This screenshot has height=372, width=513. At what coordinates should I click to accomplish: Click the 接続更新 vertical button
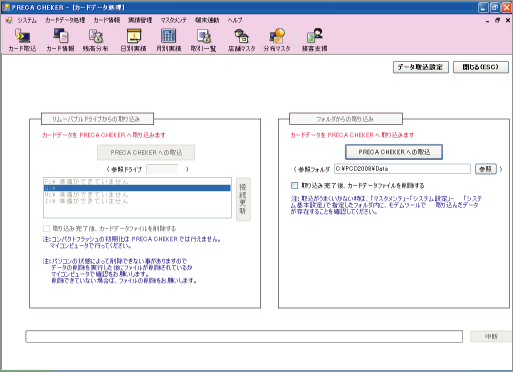pos(243,199)
